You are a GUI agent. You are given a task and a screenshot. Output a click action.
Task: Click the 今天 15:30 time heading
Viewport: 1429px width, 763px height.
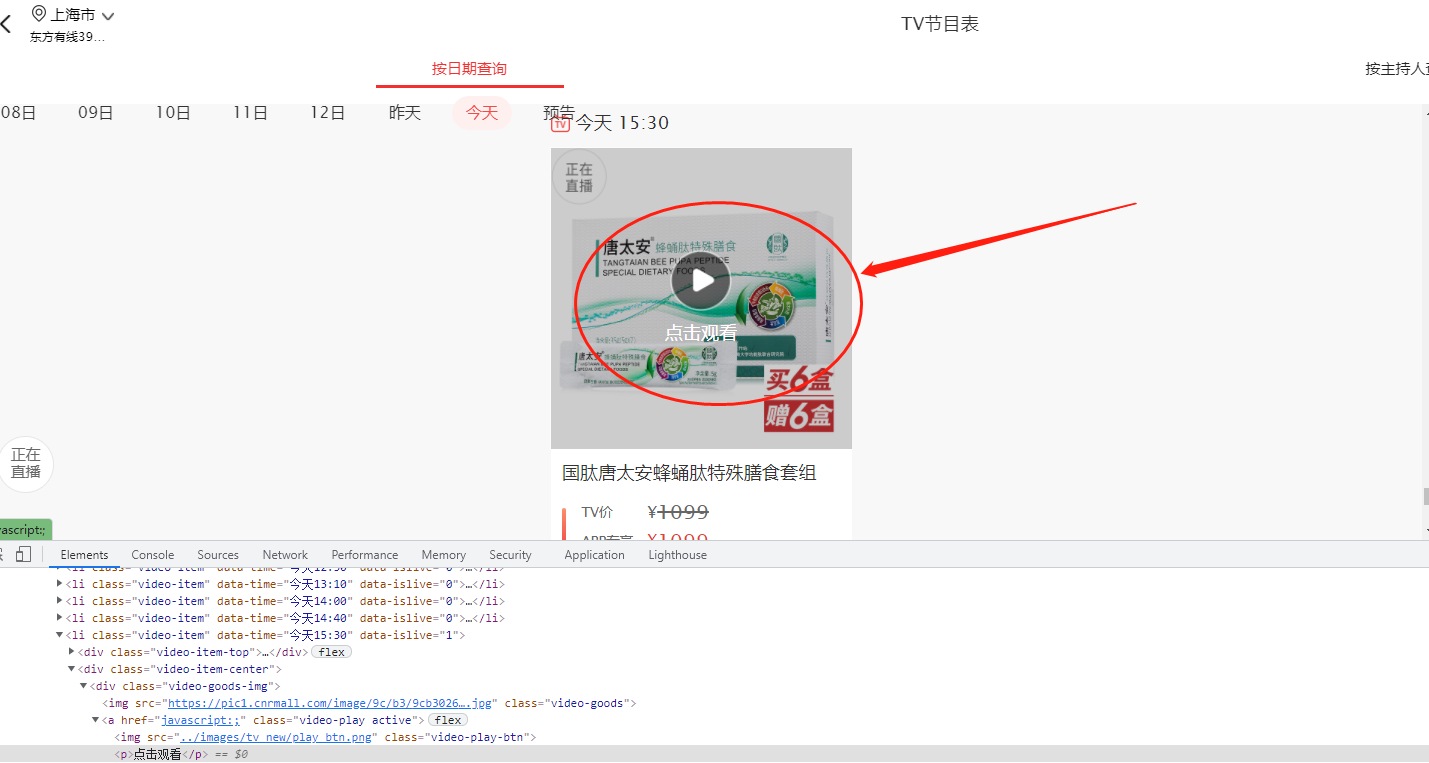tap(622, 123)
